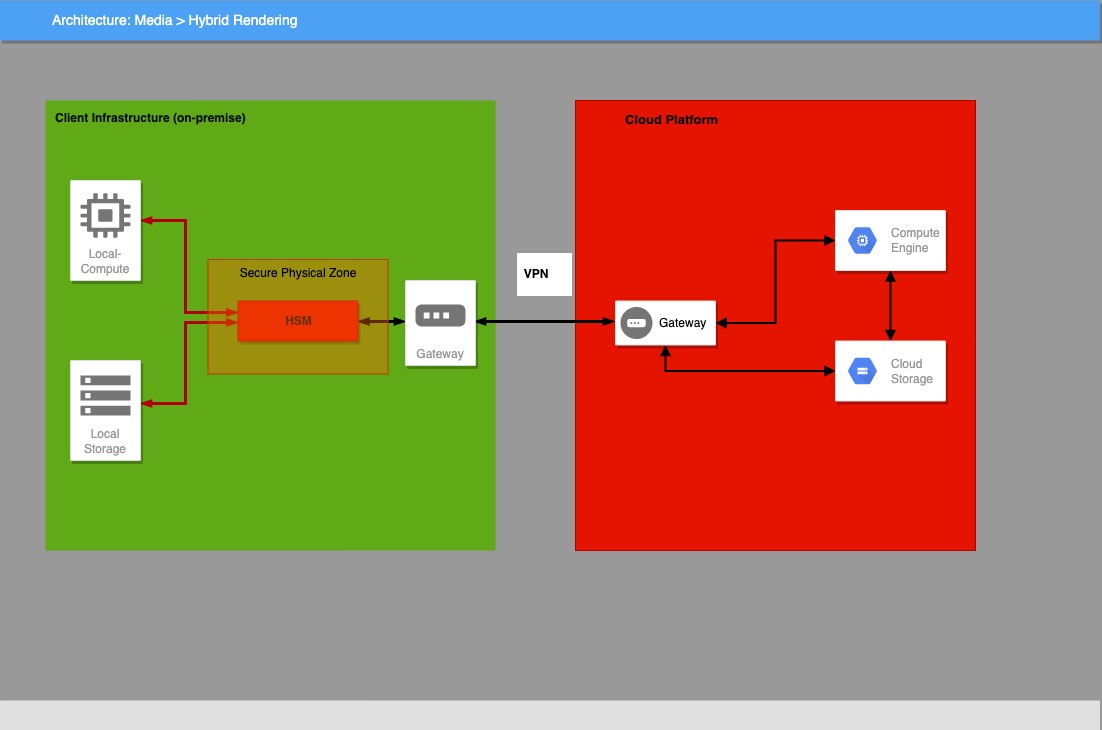This screenshot has height=730, width=1102.
Task: Select Client Infrastructure (on-premise) label
Action: tap(150, 118)
